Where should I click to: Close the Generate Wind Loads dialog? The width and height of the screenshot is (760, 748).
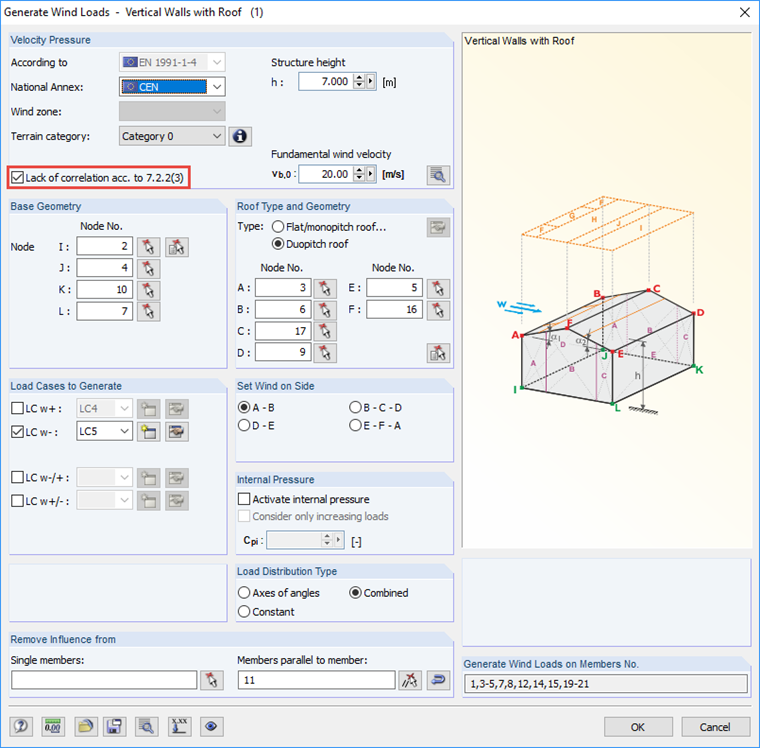(745, 12)
